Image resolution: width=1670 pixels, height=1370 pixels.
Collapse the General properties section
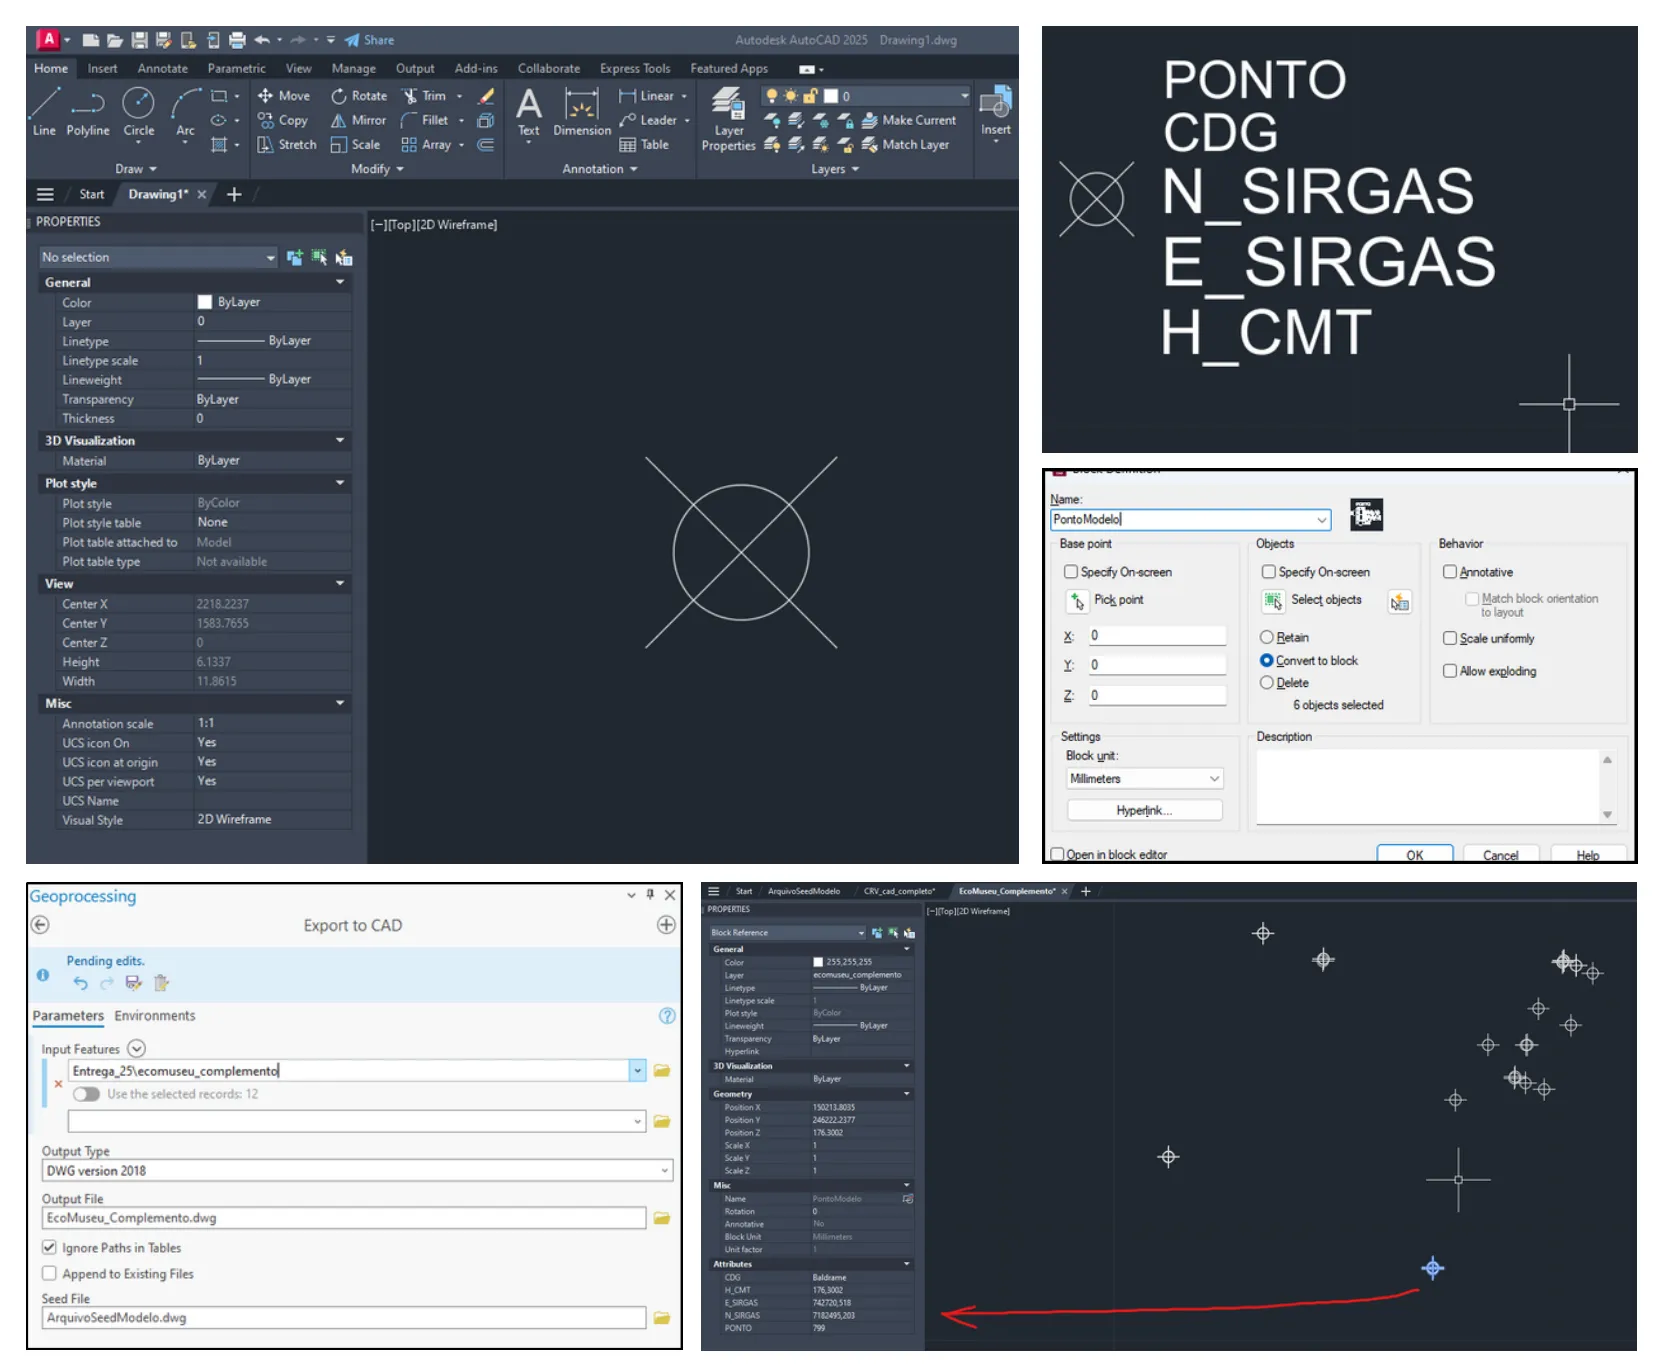pos(340,282)
